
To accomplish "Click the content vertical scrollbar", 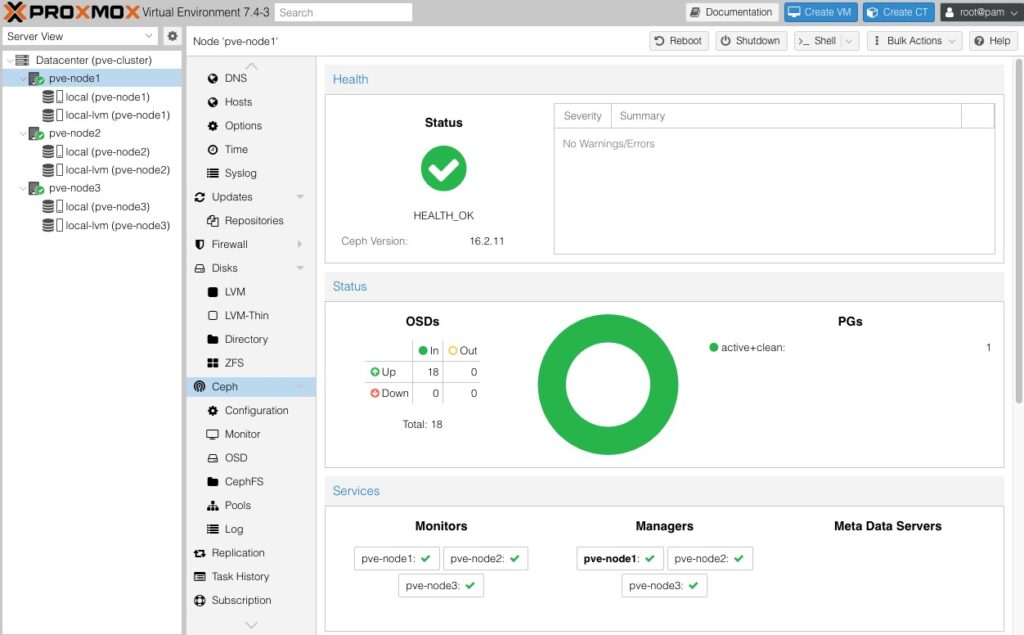I will point(1019,232).
